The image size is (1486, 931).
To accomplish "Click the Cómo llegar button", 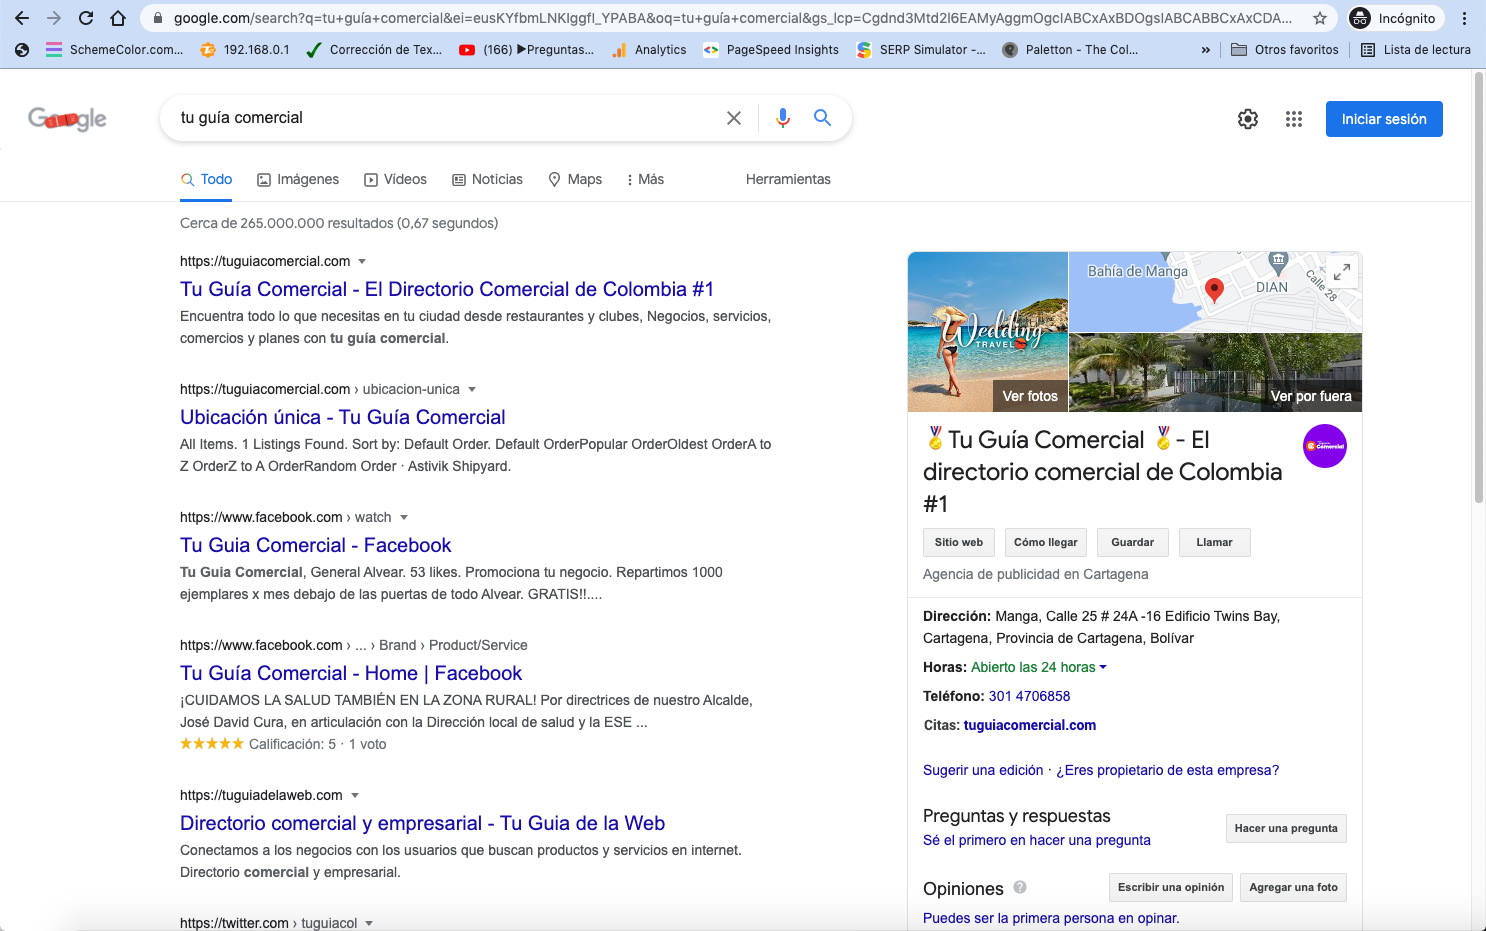I will 1046,542.
